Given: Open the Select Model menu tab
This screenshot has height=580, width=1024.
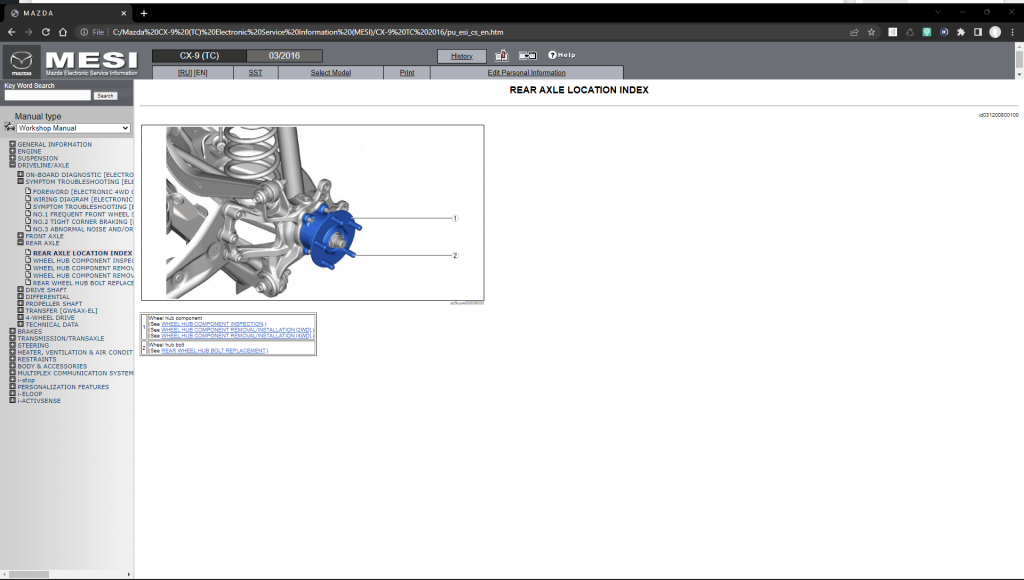Looking at the screenshot, I should pos(330,73).
